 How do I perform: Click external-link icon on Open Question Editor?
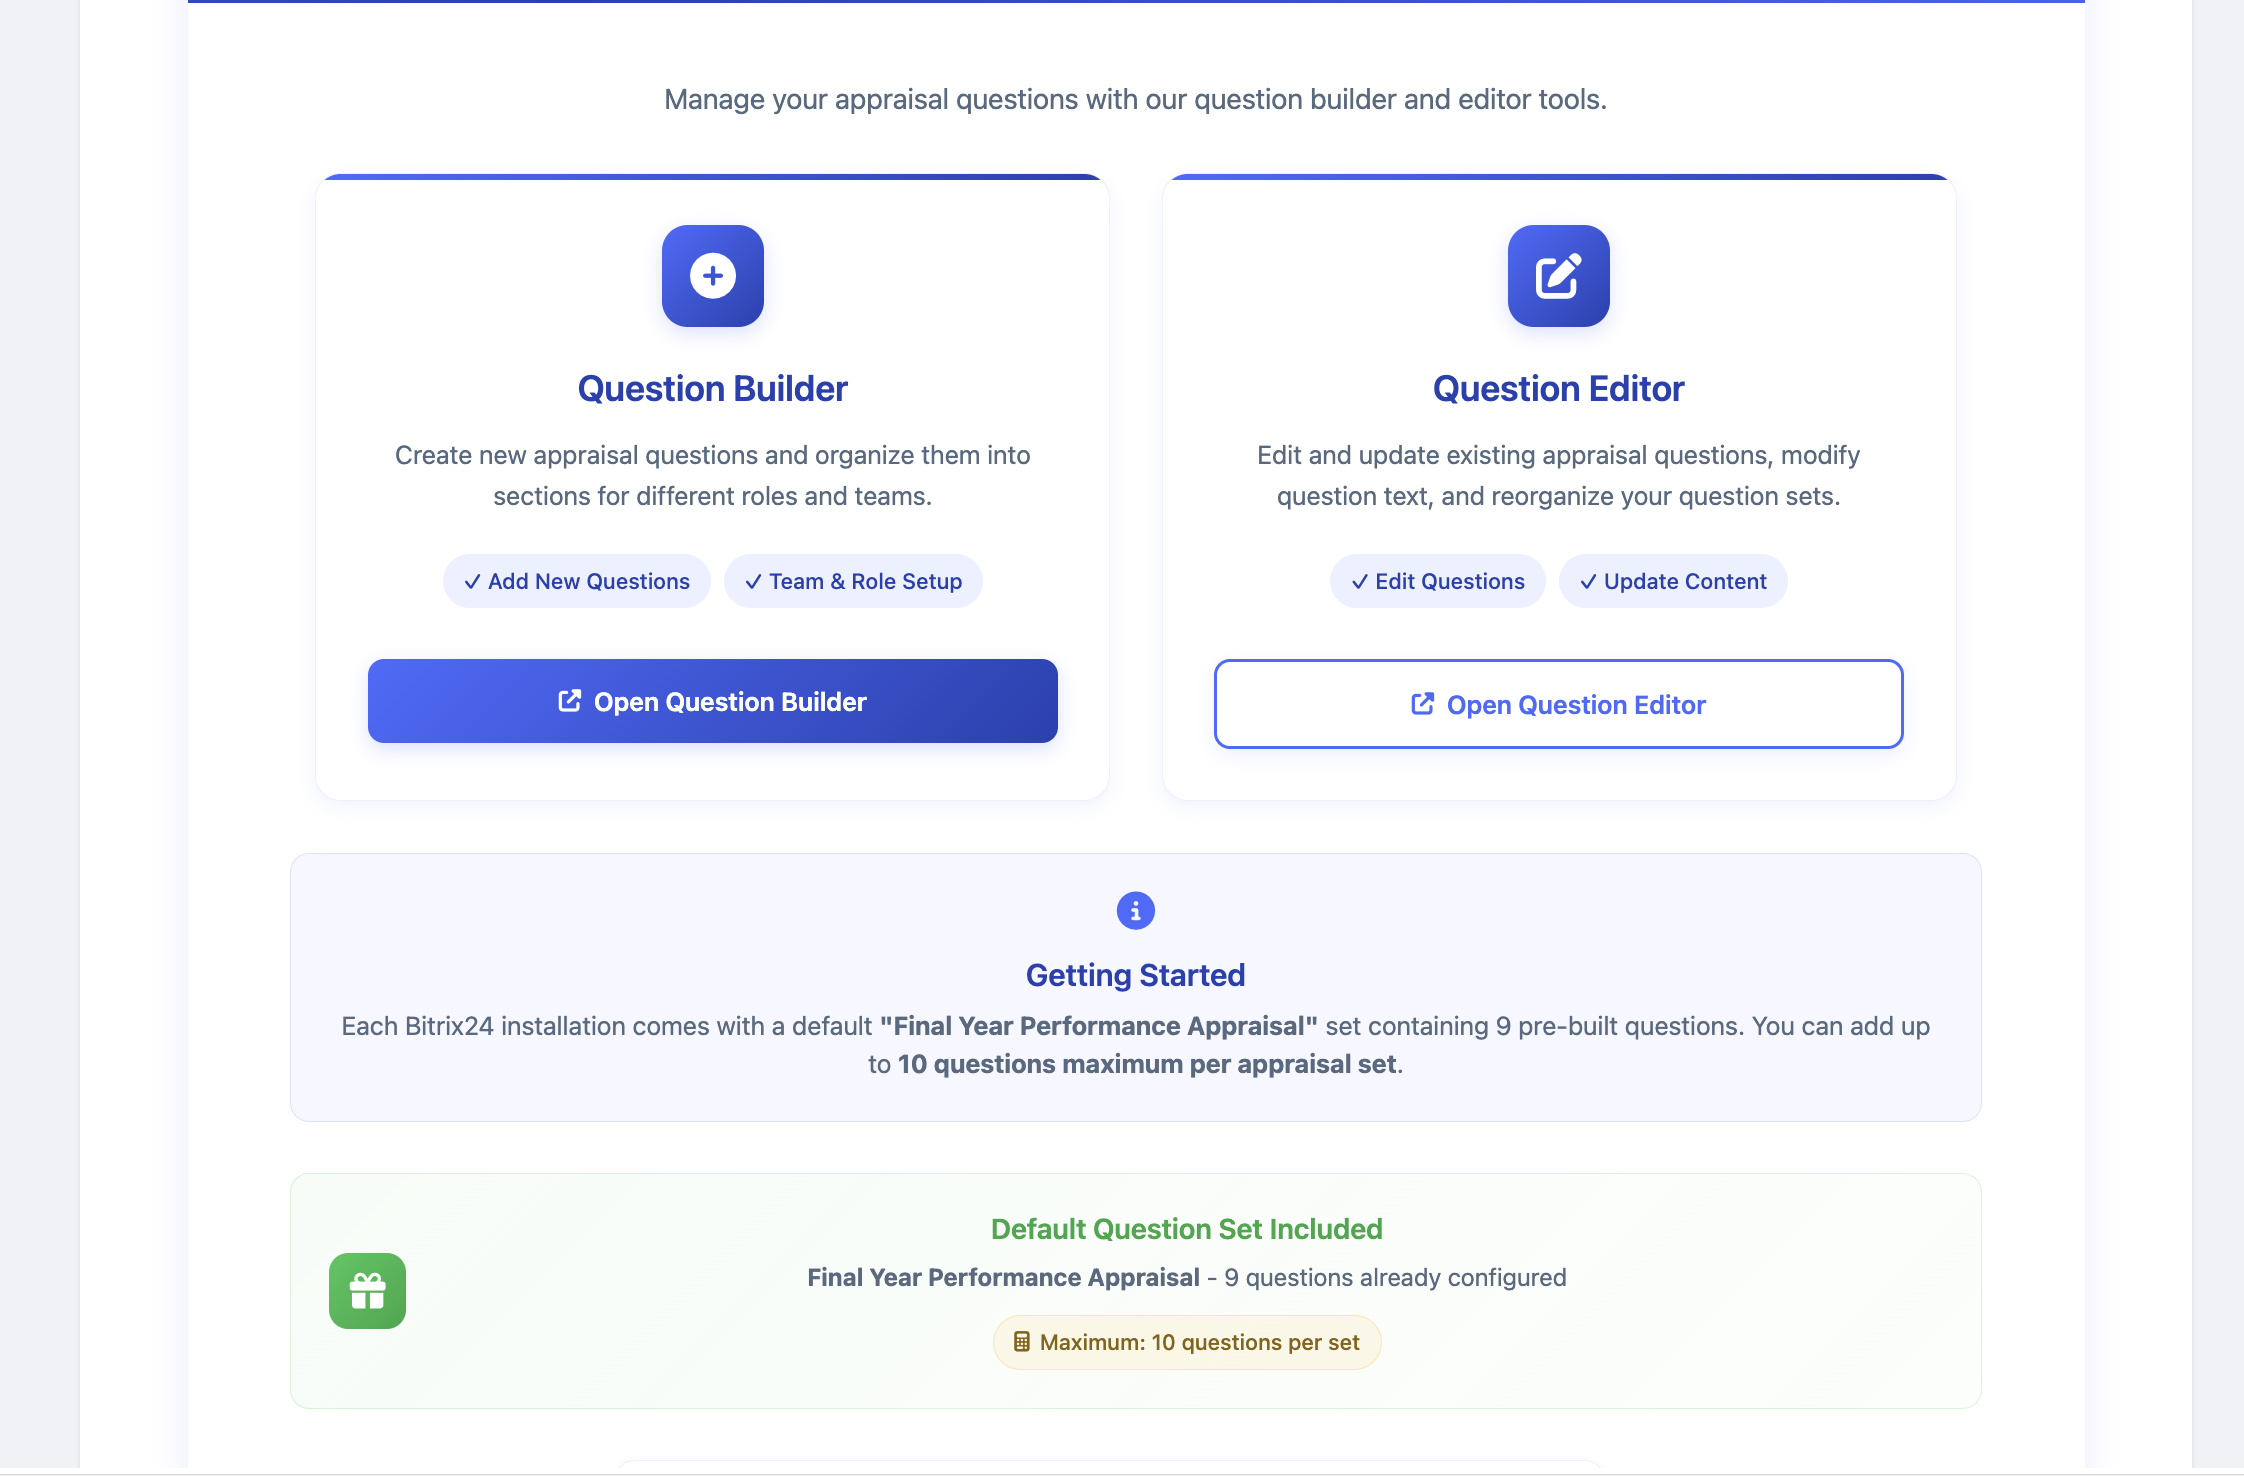1422,704
